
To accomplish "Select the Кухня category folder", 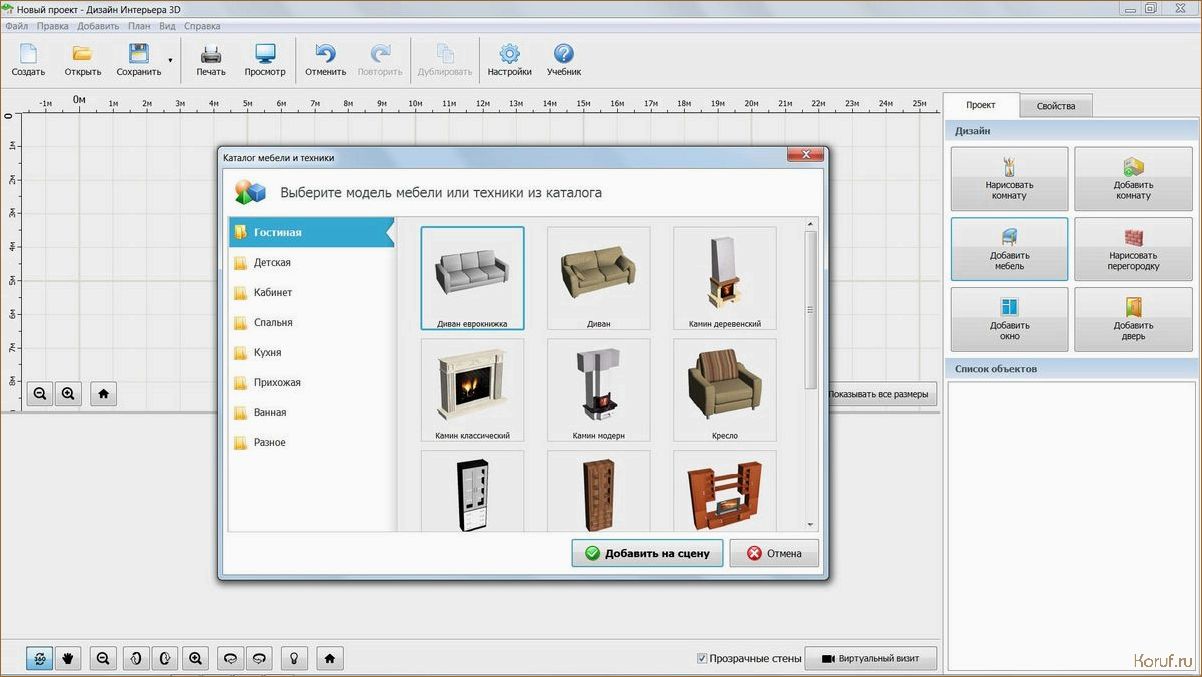I will [x=311, y=352].
